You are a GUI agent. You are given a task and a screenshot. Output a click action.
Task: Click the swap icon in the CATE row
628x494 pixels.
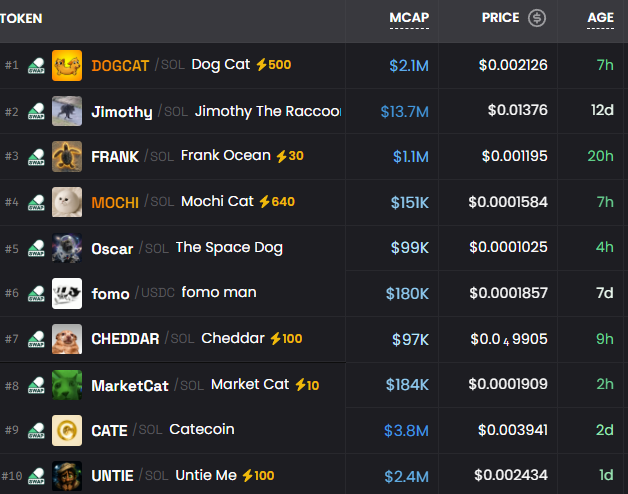36,431
